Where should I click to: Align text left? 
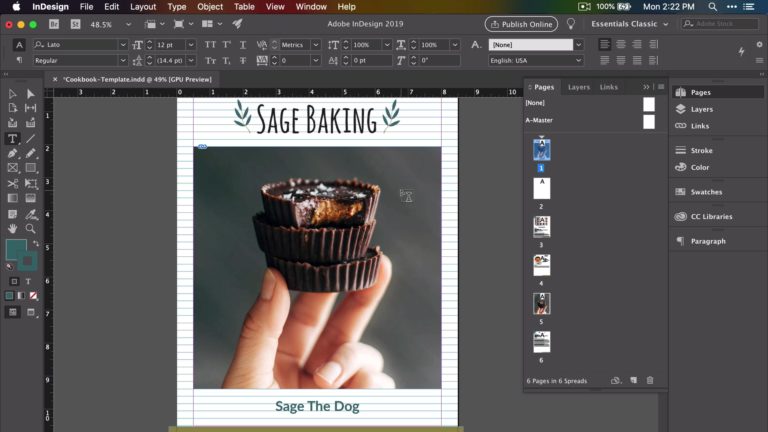(x=604, y=45)
